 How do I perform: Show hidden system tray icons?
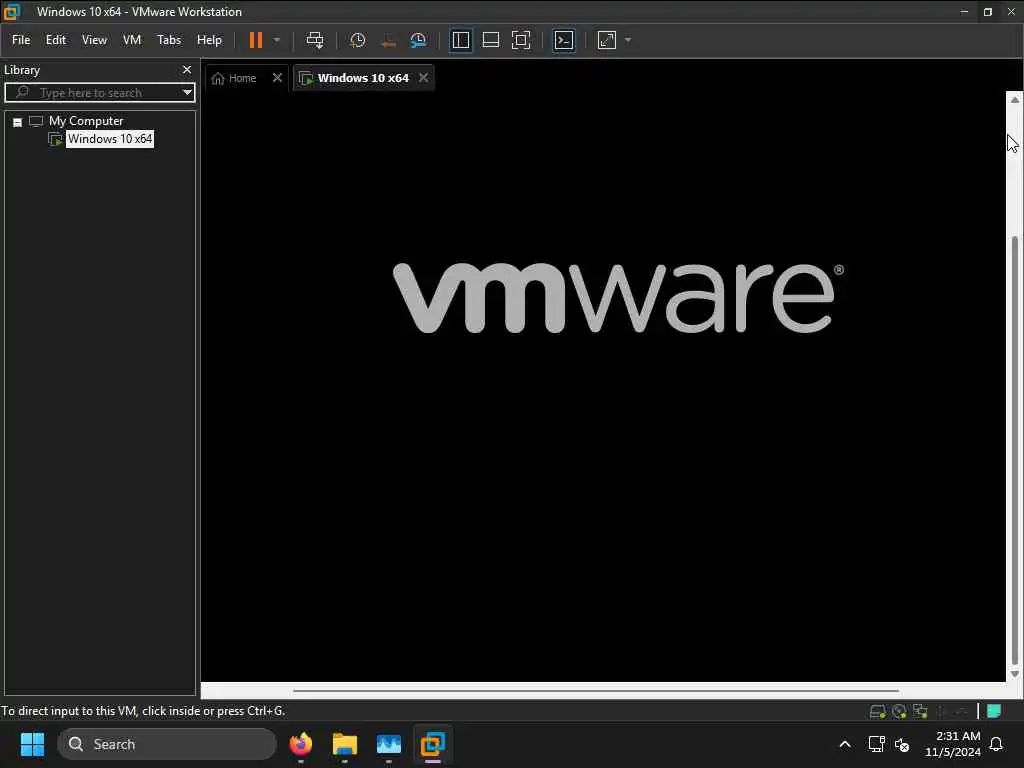(x=844, y=744)
